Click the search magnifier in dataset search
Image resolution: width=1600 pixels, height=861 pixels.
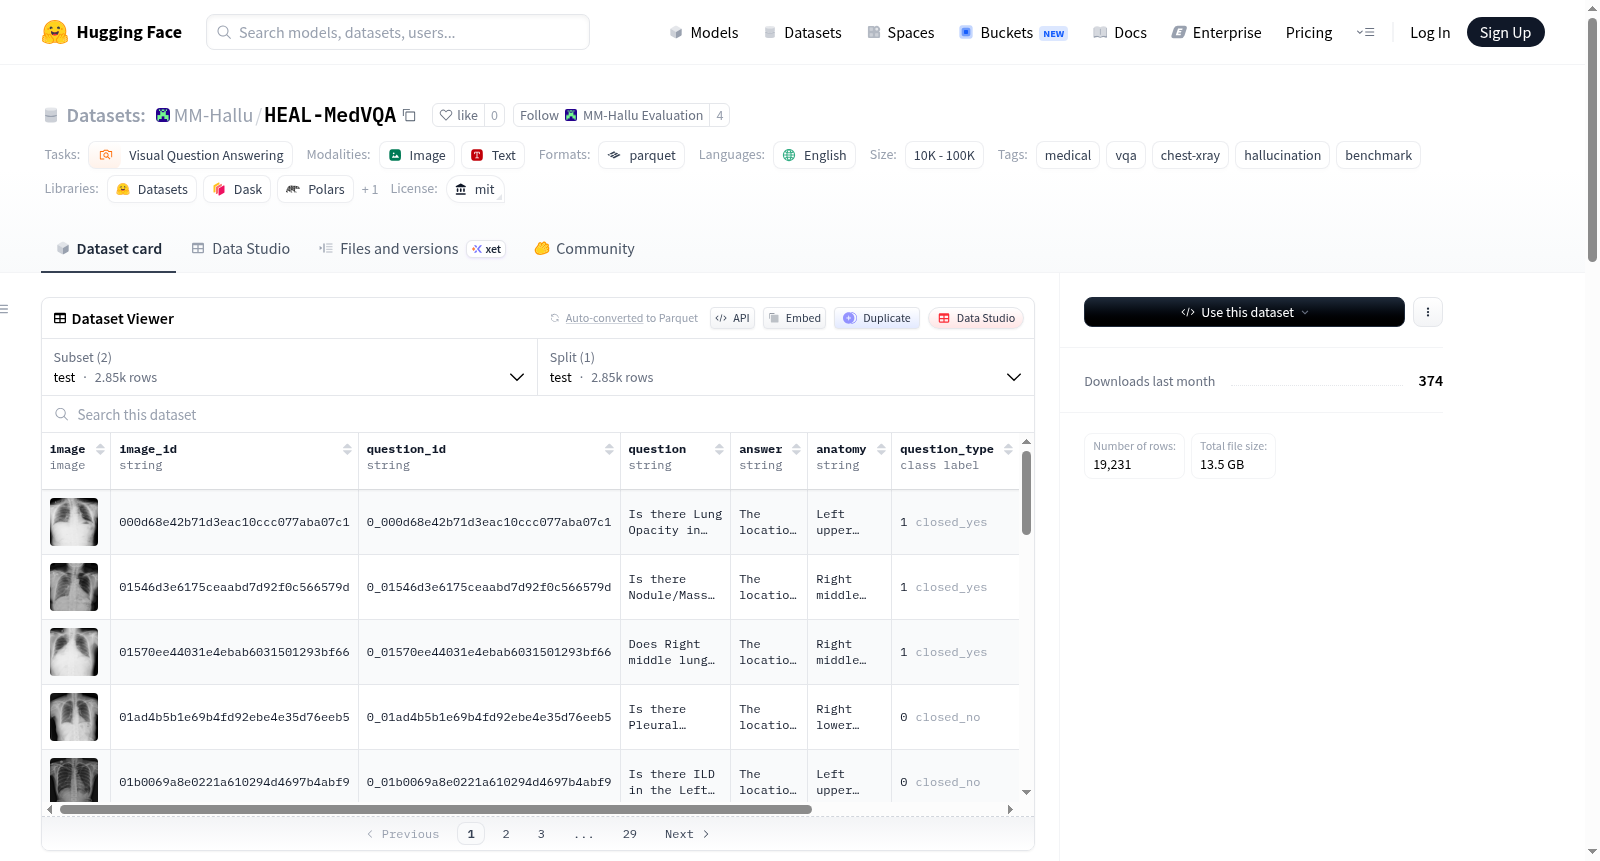pyautogui.click(x=62, y=415)
